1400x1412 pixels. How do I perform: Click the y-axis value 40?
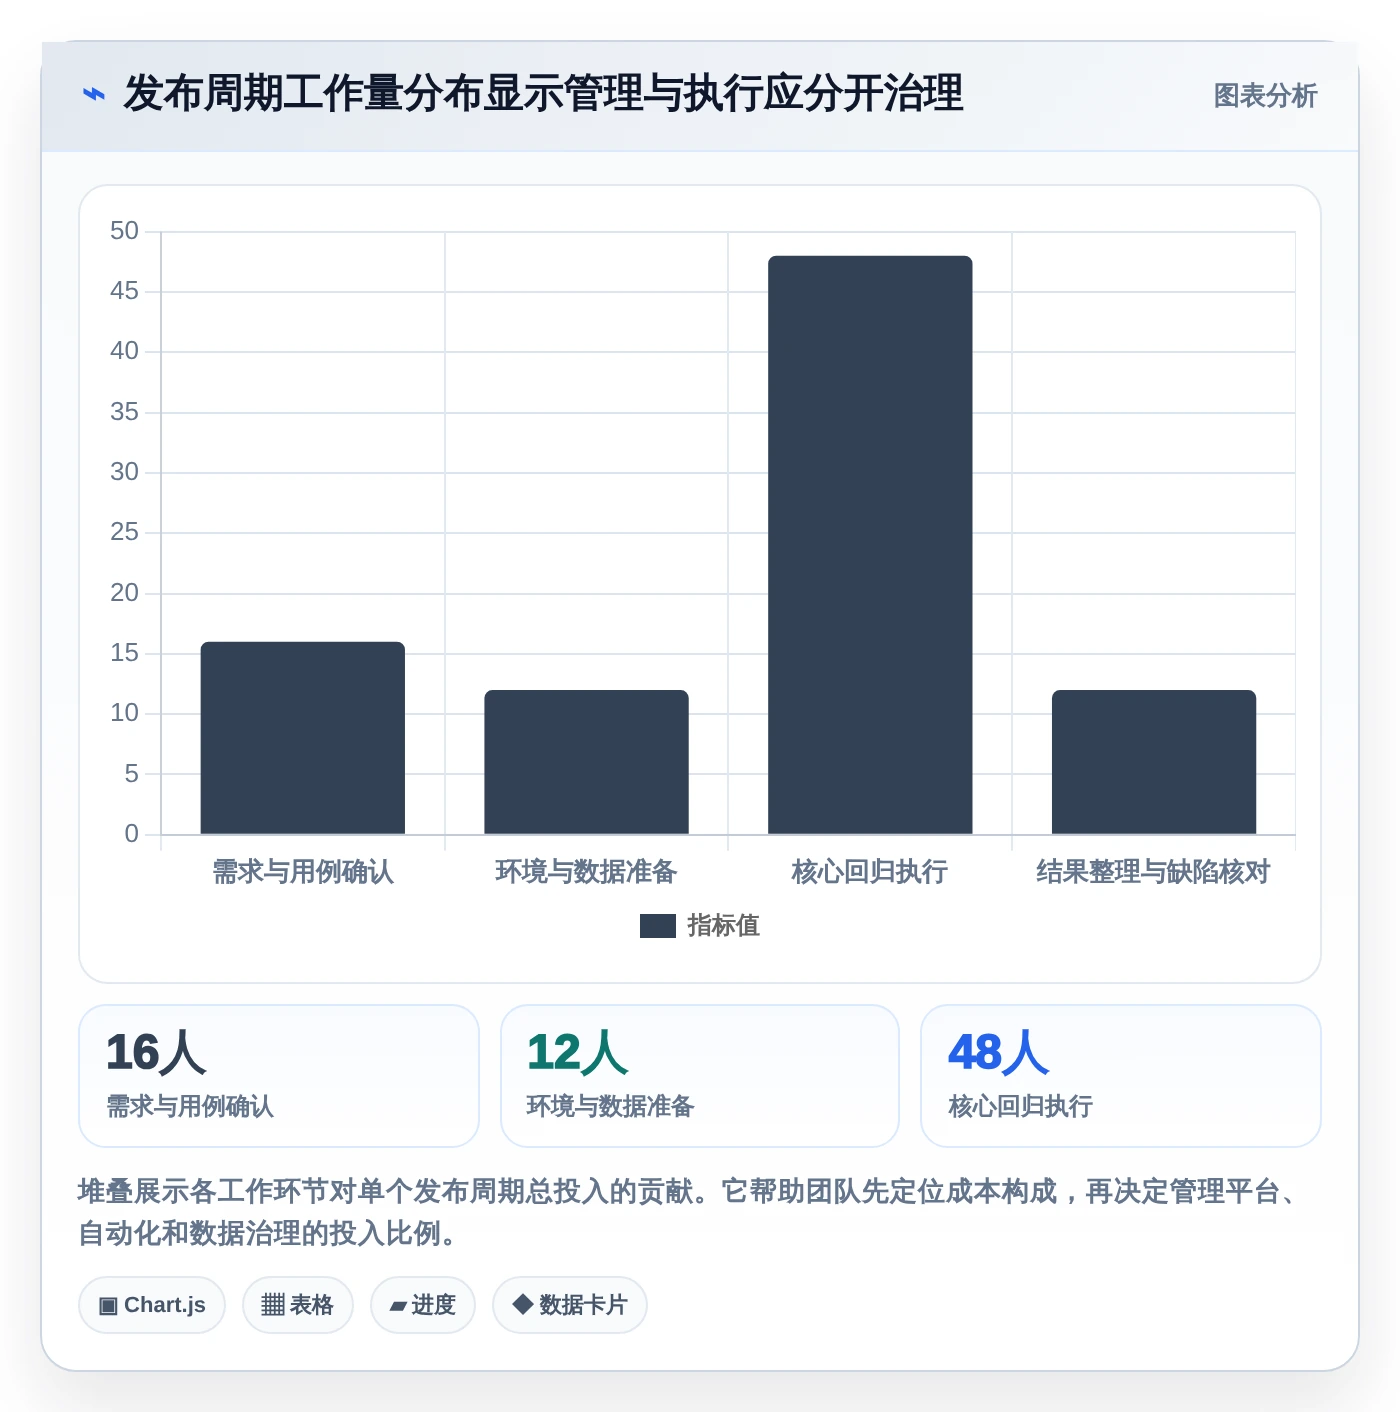coord(125,351)
